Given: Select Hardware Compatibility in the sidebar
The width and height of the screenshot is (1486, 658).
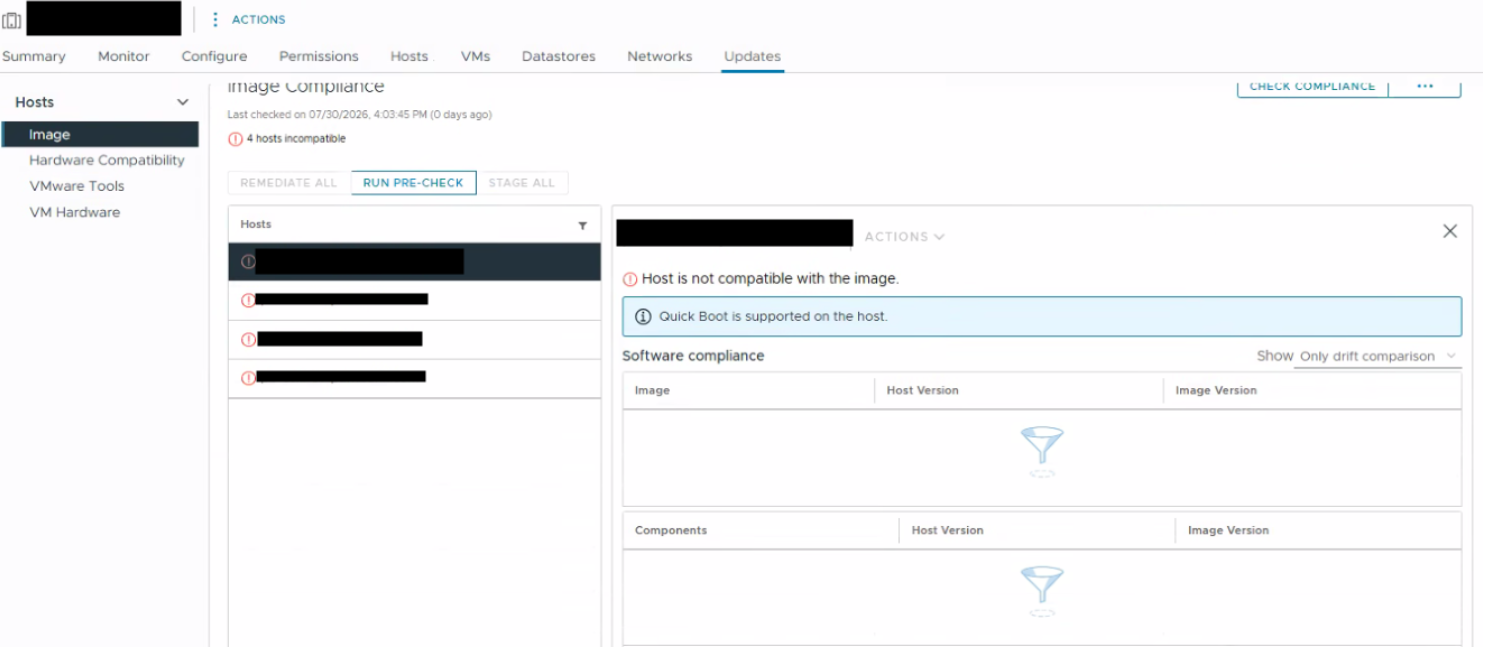Looking at the screenshot, I should [x=107, y=160].
